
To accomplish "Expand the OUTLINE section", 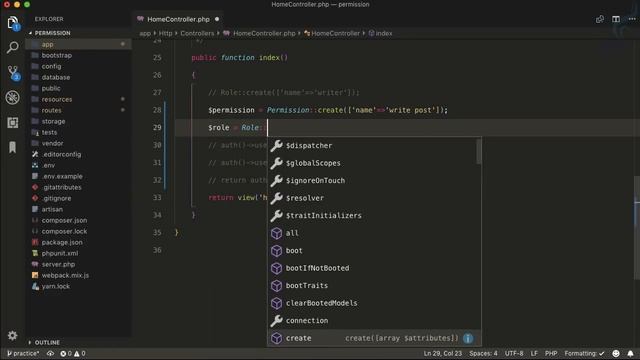I will pos(47,342).
